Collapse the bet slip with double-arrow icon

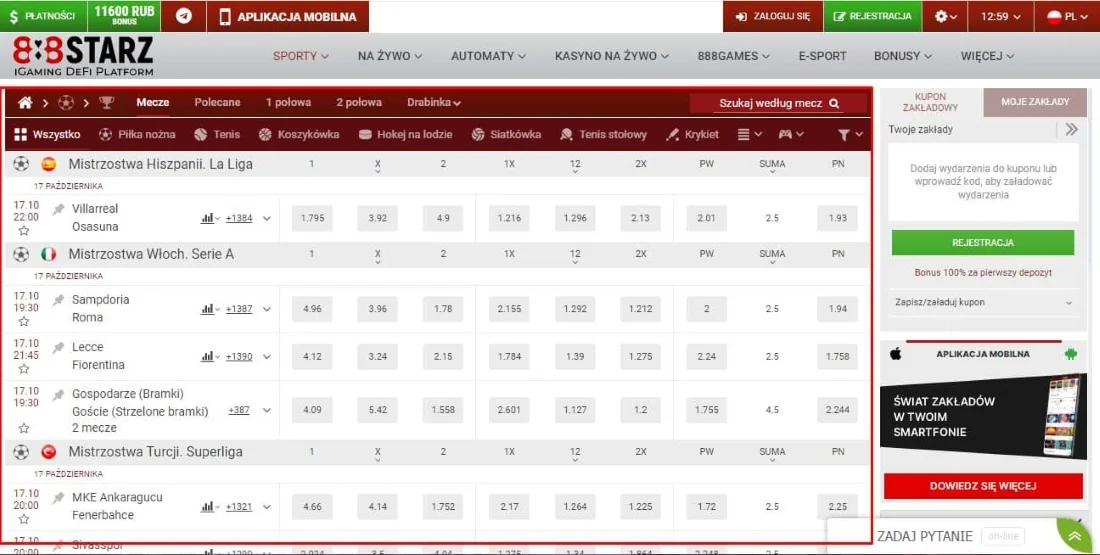point(1071,129)
